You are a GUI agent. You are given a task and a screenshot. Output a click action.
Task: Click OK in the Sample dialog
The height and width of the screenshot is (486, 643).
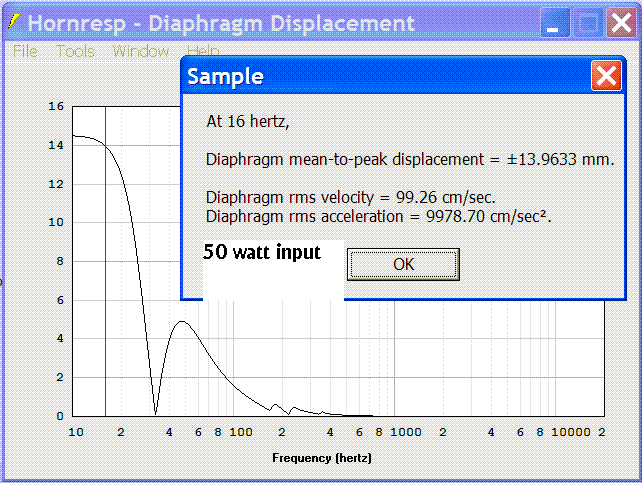[403, 265]
